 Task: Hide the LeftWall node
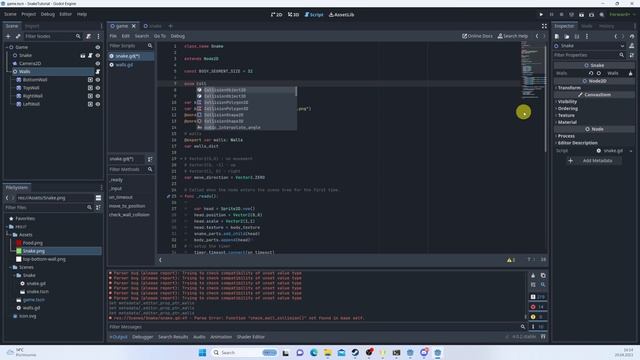(x=98, y=104)
